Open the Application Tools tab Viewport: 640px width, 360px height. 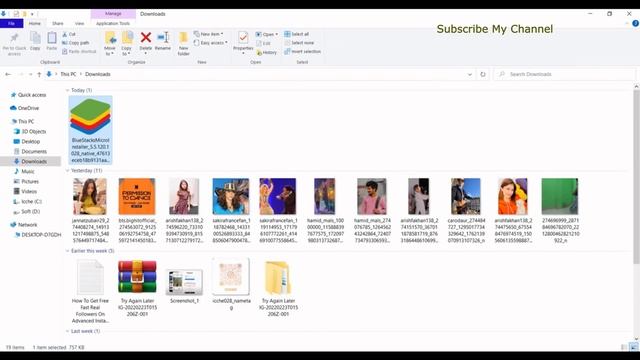click(x=113, y=24)
